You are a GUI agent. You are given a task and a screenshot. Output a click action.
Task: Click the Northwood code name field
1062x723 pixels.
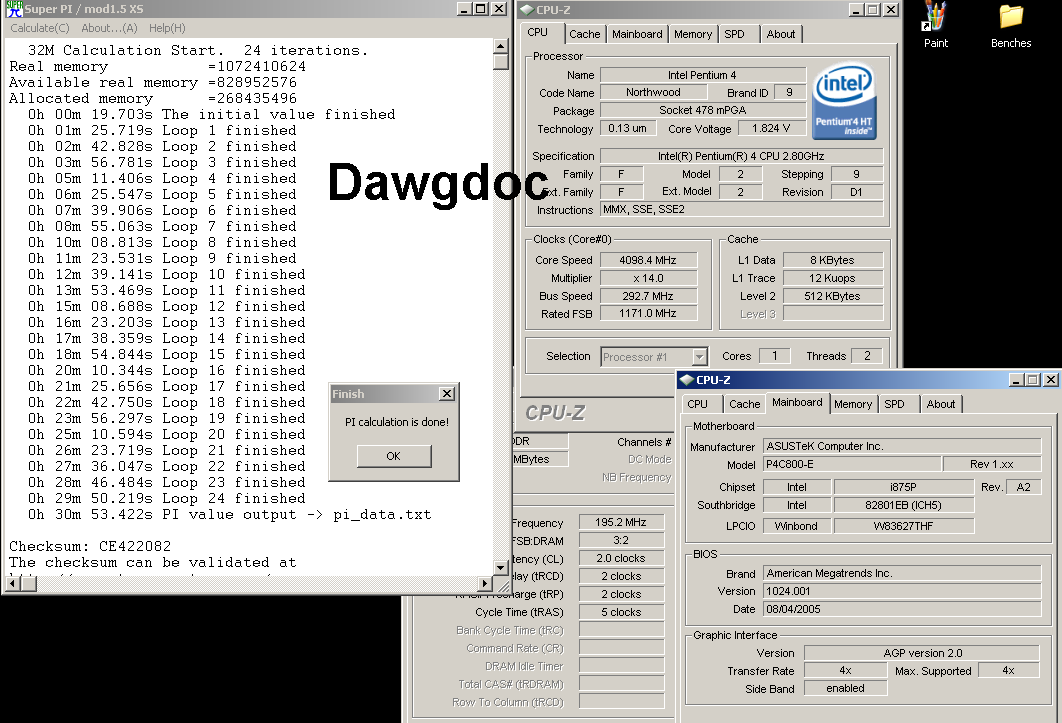(653, 92)
